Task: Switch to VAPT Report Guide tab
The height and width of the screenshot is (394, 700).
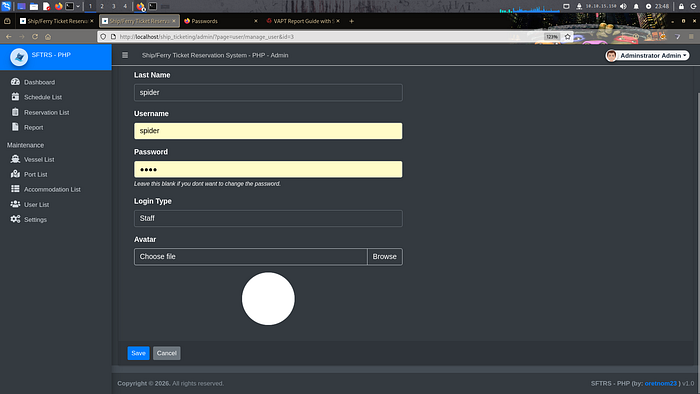Action: pos(302,21)
